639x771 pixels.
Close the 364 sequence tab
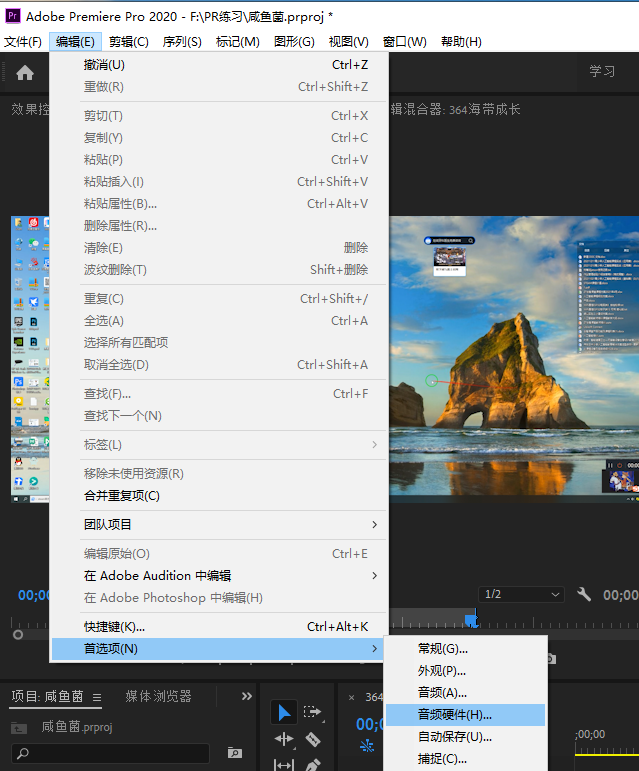(351, 697)
